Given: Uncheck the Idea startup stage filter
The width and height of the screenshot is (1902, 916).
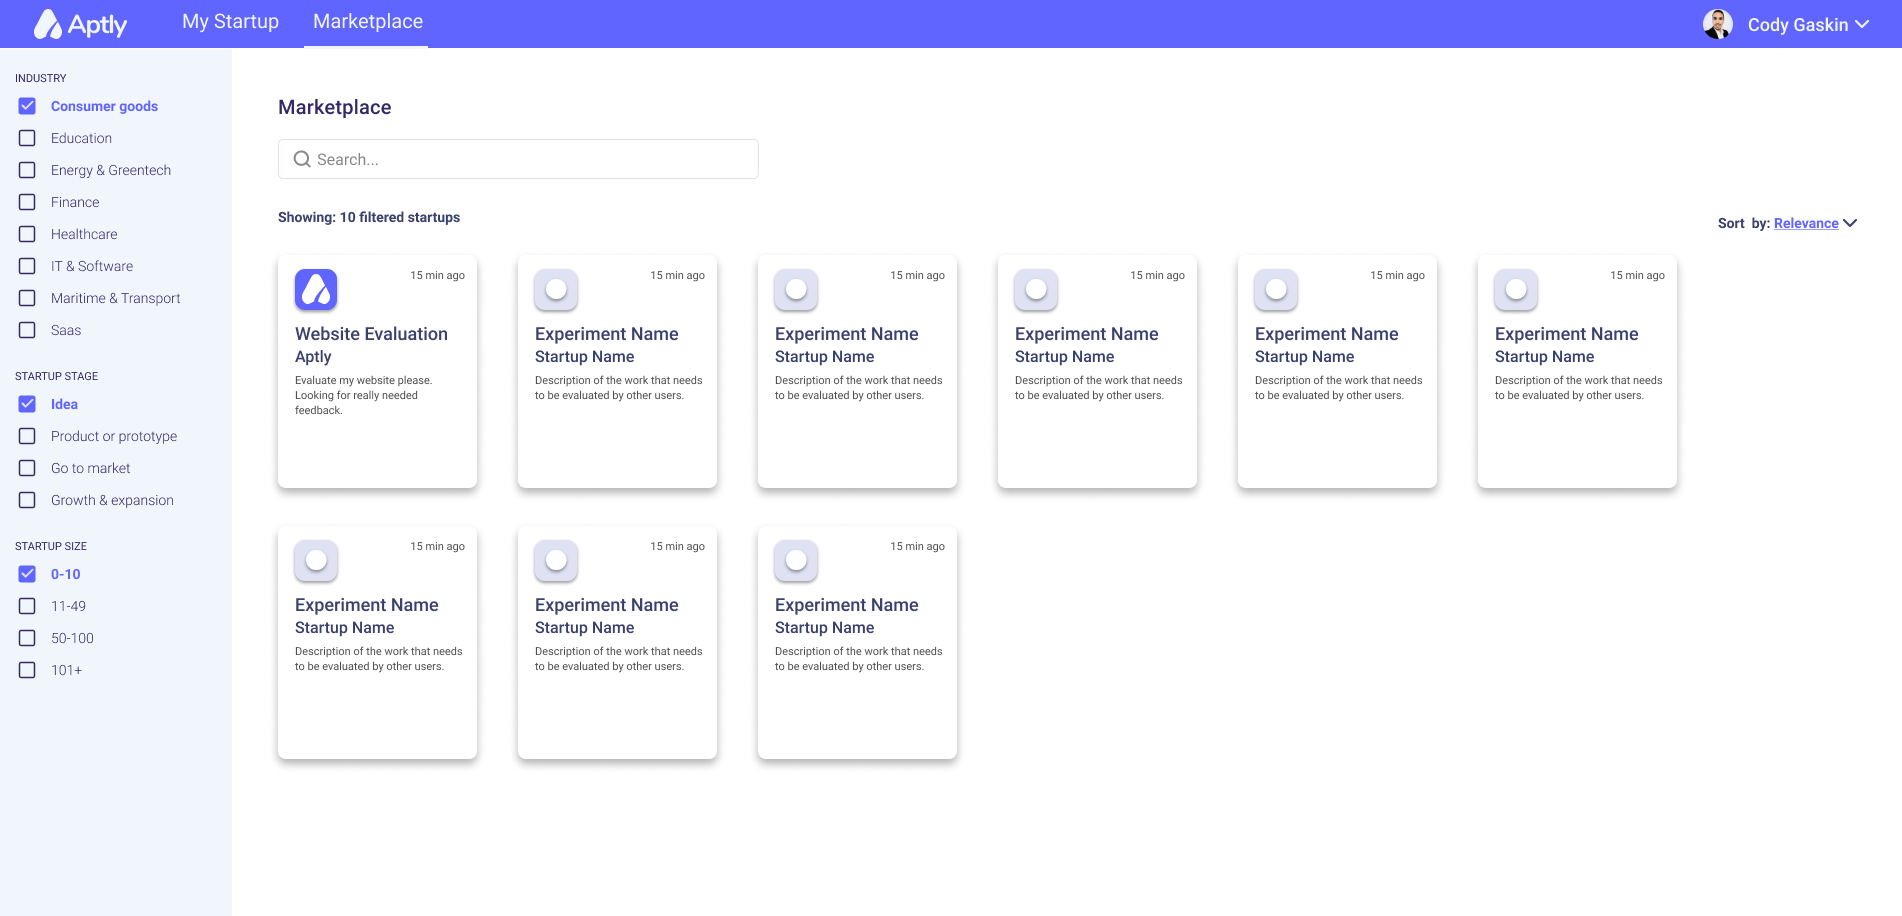Looking at the screenshot, I should (x=27, y=404).
